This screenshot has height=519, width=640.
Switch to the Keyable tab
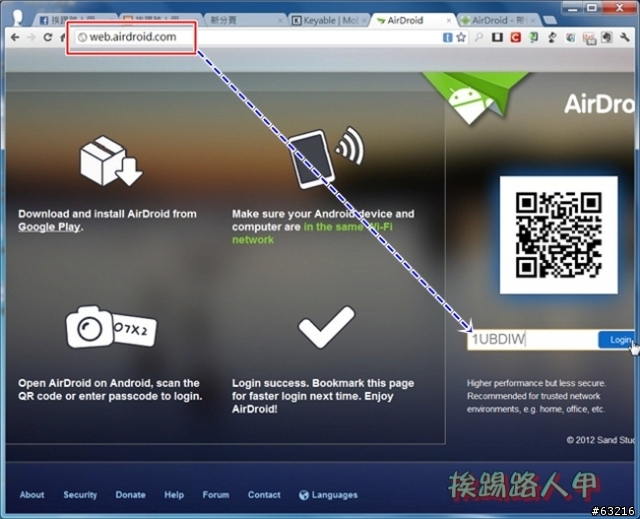(329, 20)
